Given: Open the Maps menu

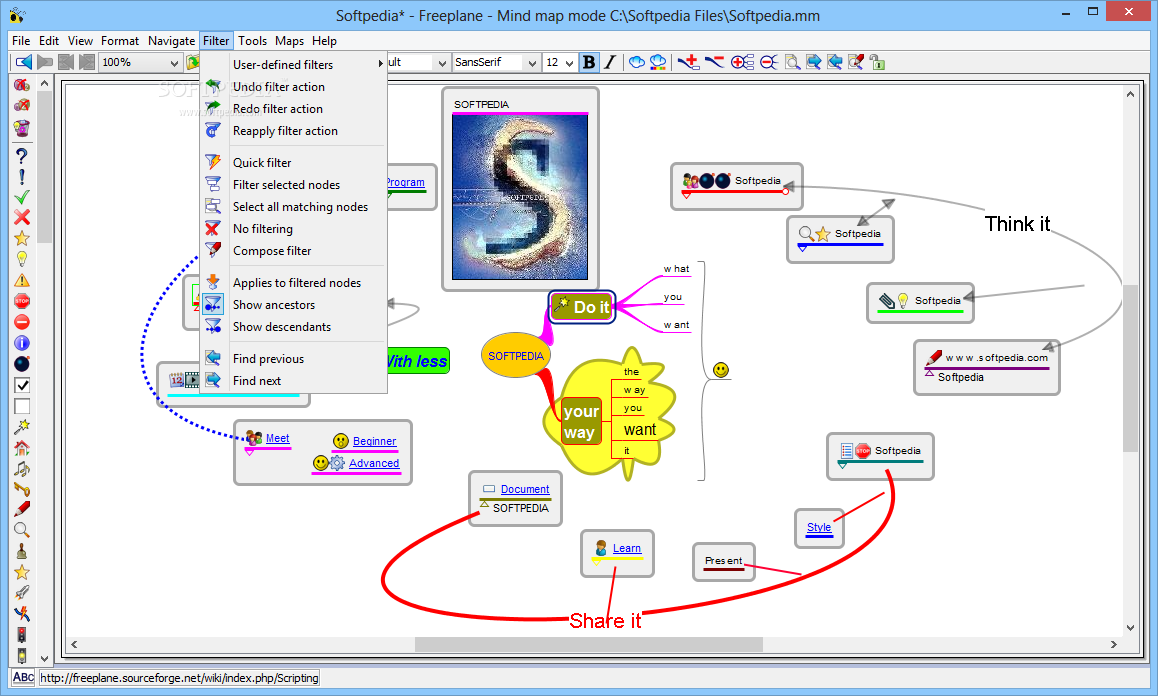Looking at the screenshot, I should click(290, 41).
